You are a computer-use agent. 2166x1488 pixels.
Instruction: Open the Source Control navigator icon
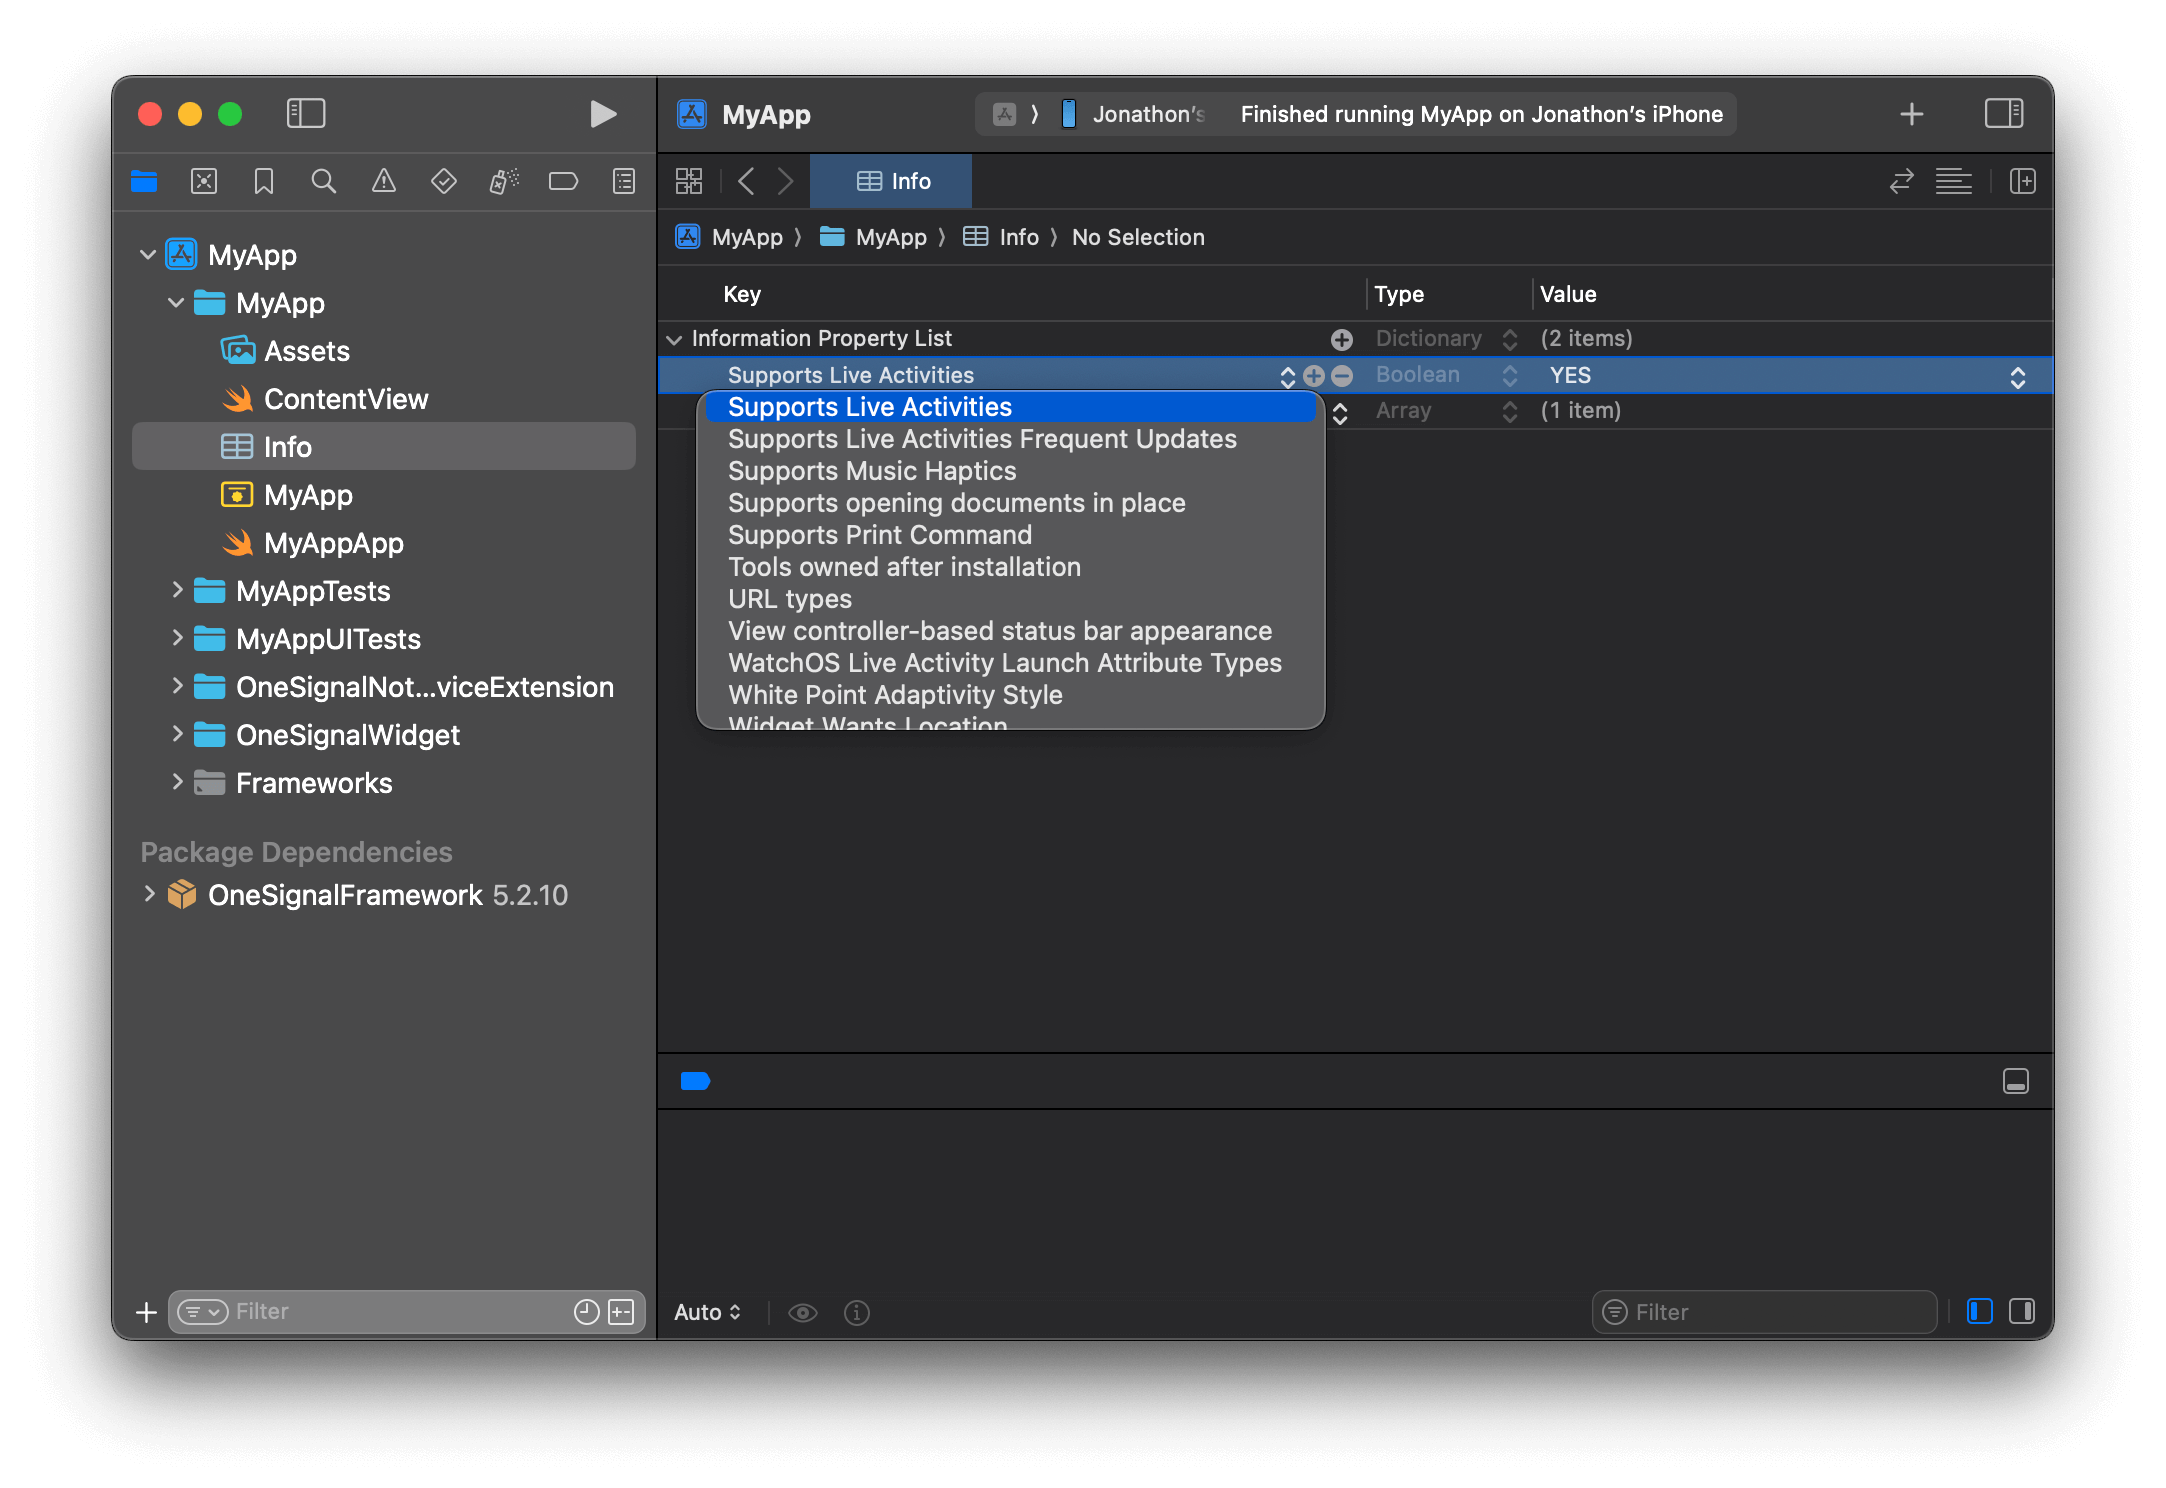tap(204, 181)
